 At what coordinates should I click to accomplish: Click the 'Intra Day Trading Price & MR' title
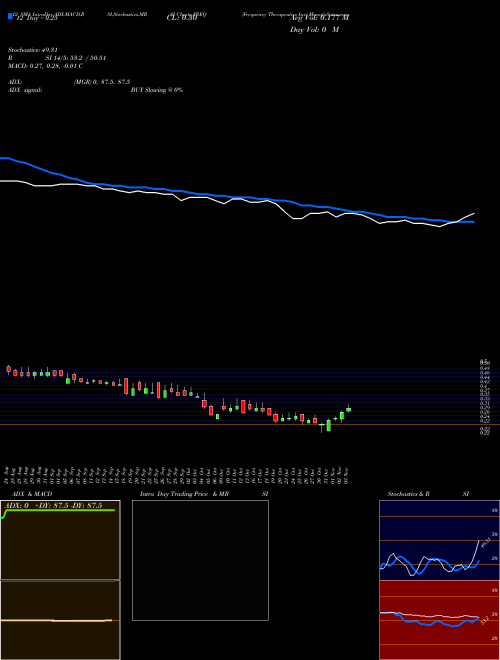point(184,494)
